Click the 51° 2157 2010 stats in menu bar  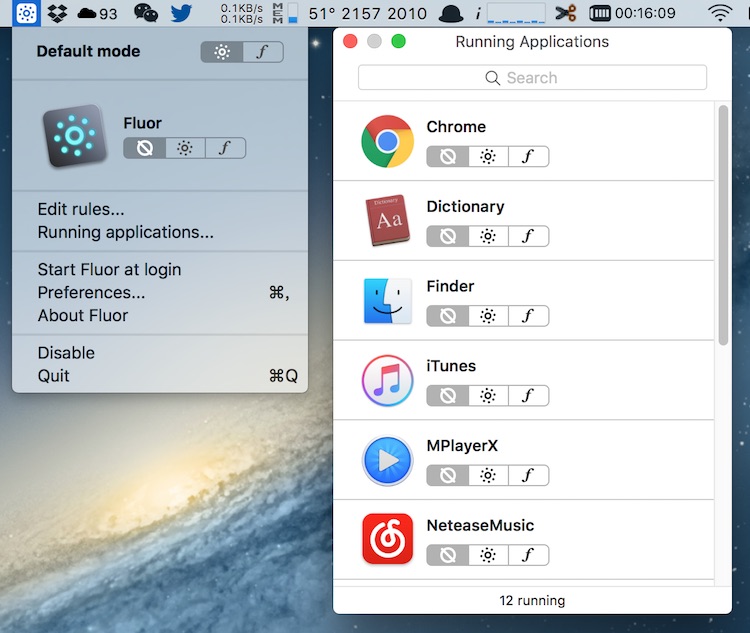[x=367, y=13]
